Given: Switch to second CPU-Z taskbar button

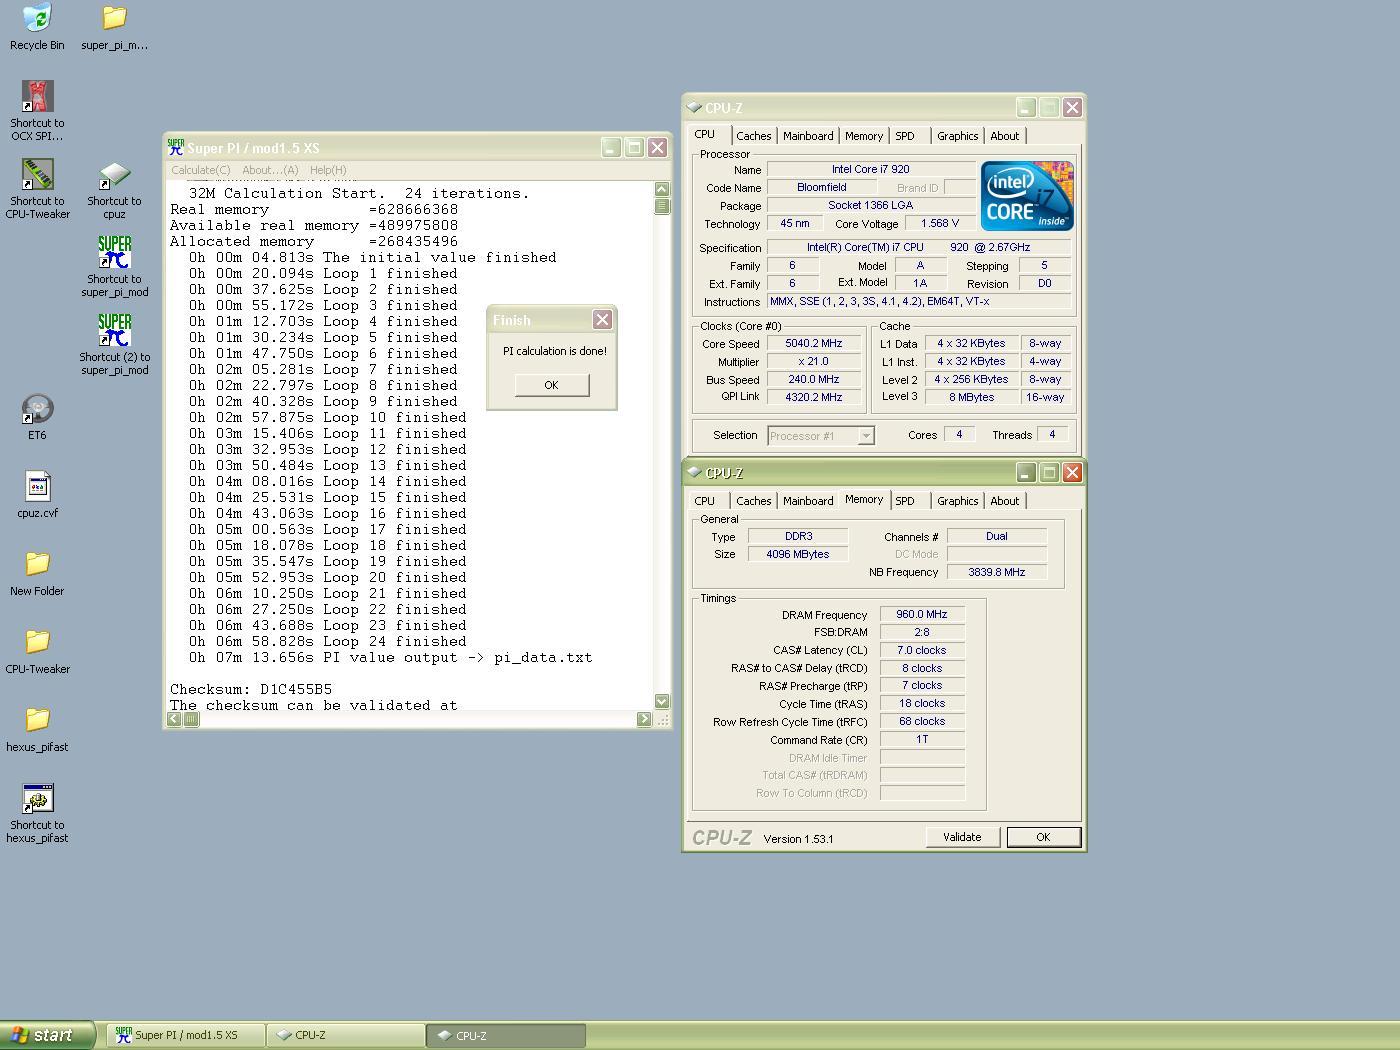Looking at the screenshot, I should coord(506,1035).
